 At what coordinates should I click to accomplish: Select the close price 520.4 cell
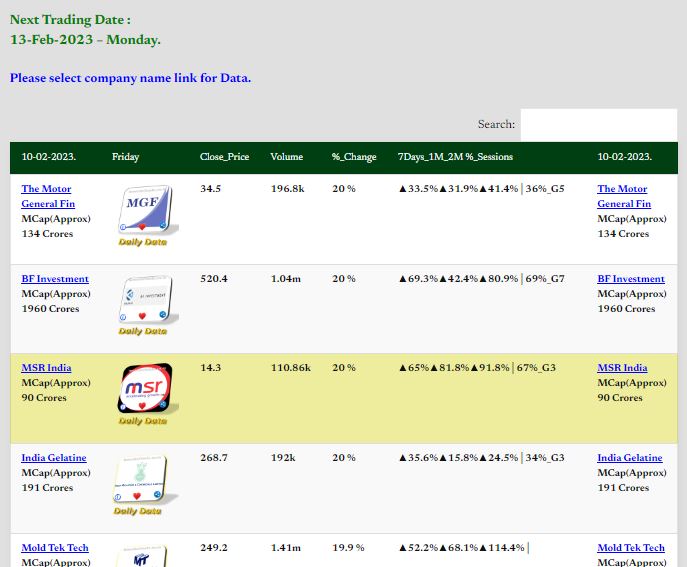click(214, 279)
